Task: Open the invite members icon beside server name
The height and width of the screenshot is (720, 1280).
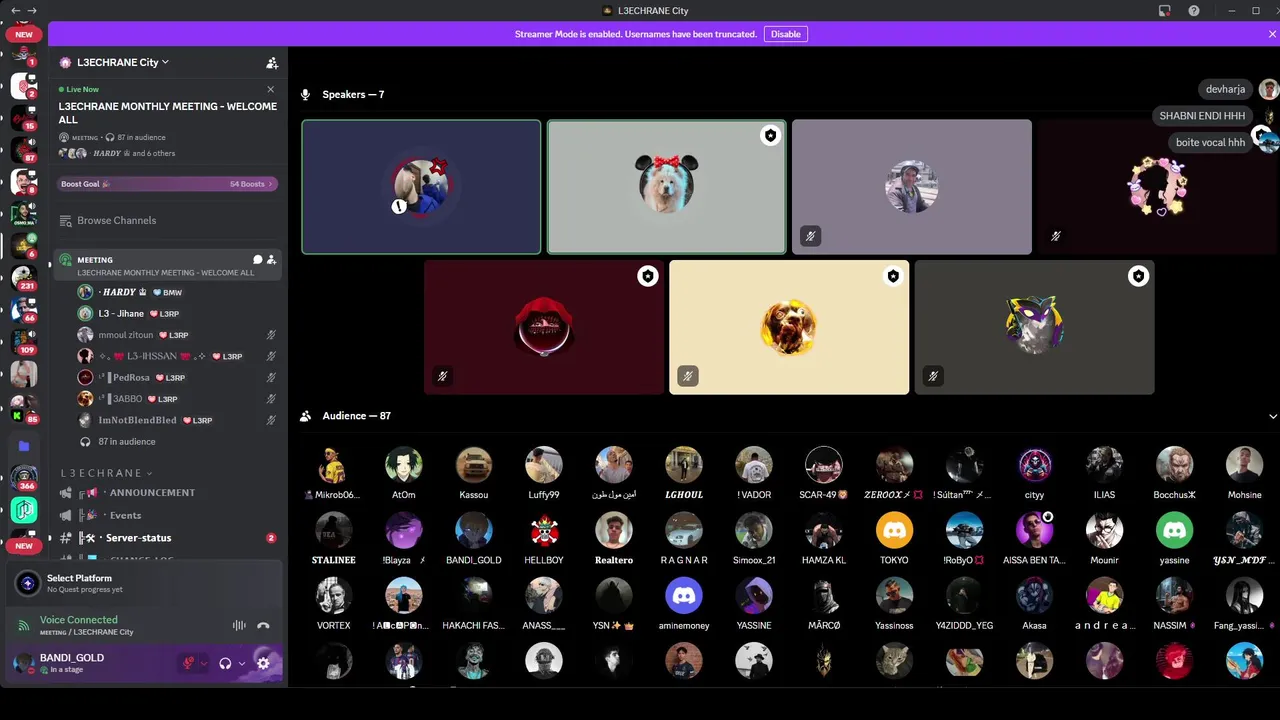Action: coord(272,62)
